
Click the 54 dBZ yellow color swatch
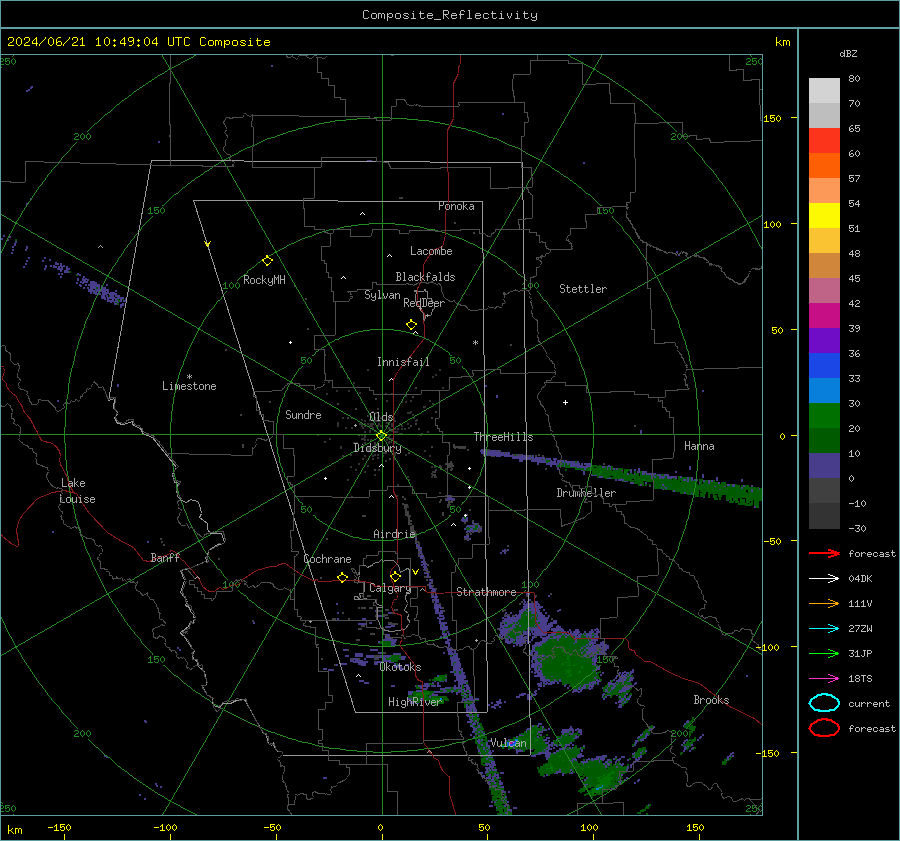824,215
